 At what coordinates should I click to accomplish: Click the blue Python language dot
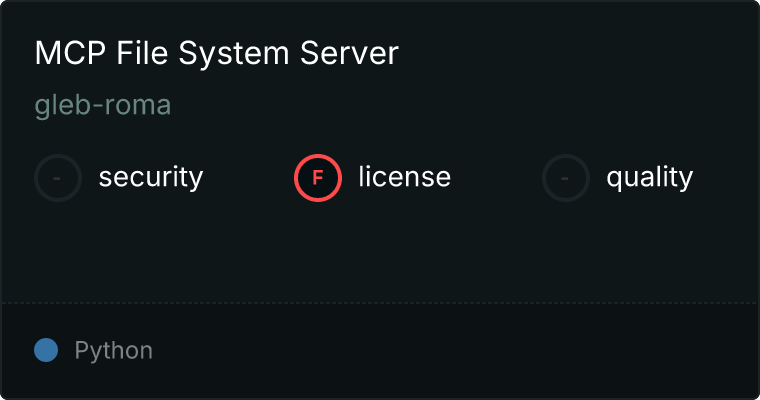(x=46, y=350)
